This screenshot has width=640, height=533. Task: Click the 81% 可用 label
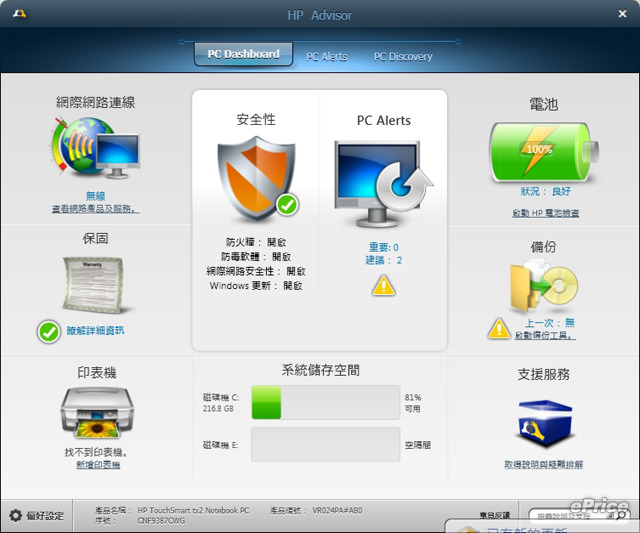[413, 403]
